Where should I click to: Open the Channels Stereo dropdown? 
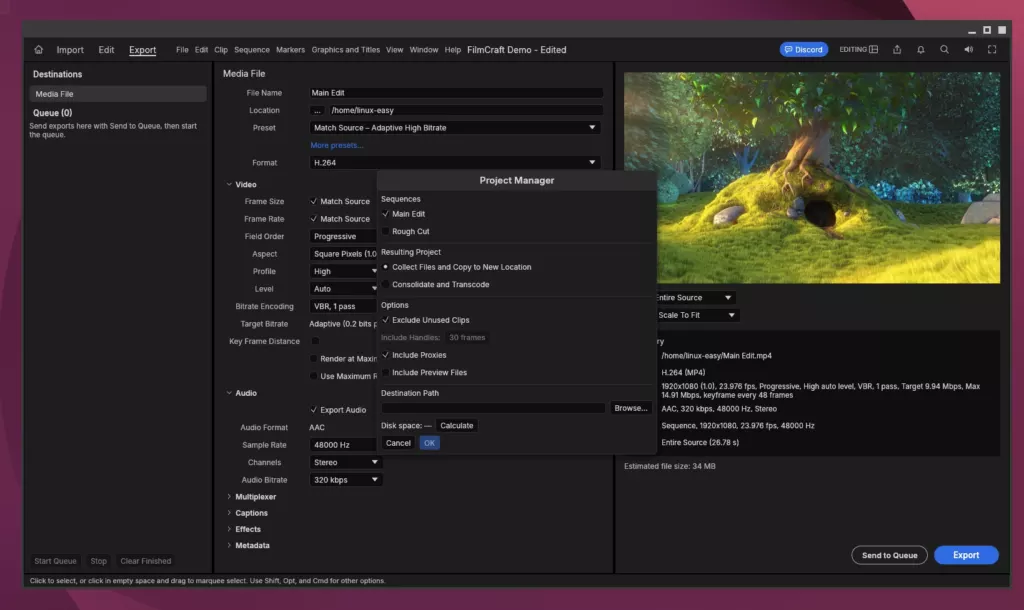pos(345,462)
